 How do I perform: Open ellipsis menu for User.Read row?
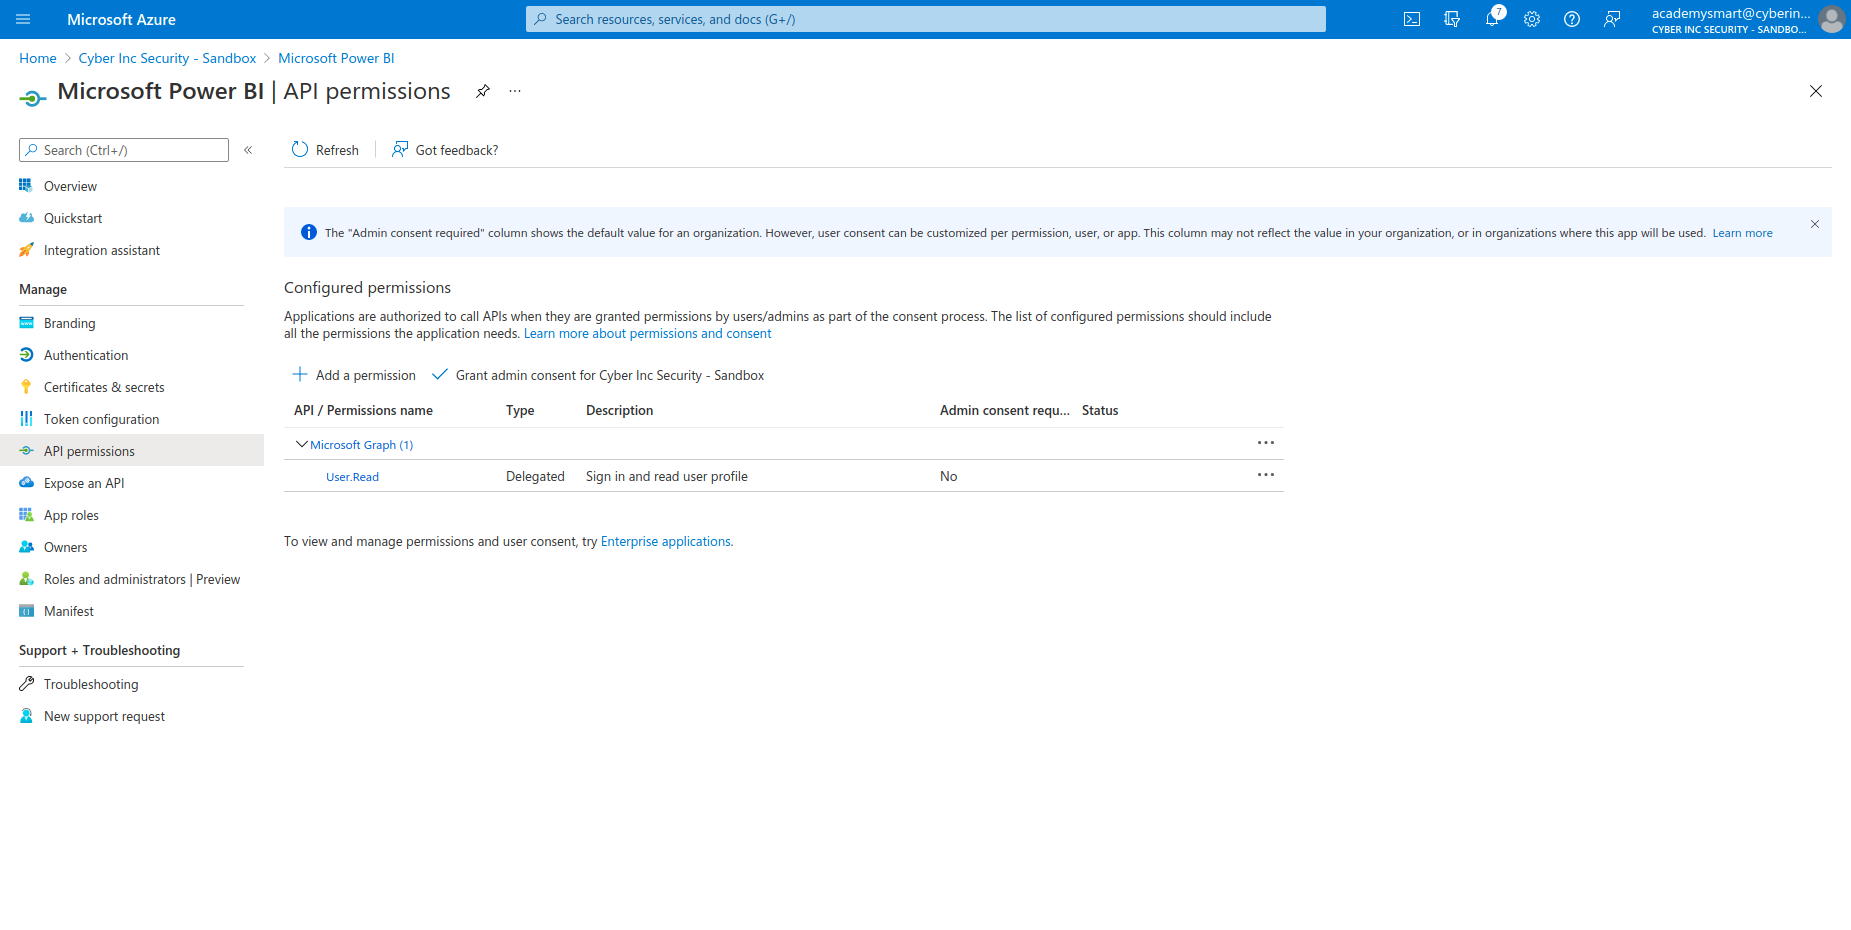pyautogui.click(x=1266, y=475)
